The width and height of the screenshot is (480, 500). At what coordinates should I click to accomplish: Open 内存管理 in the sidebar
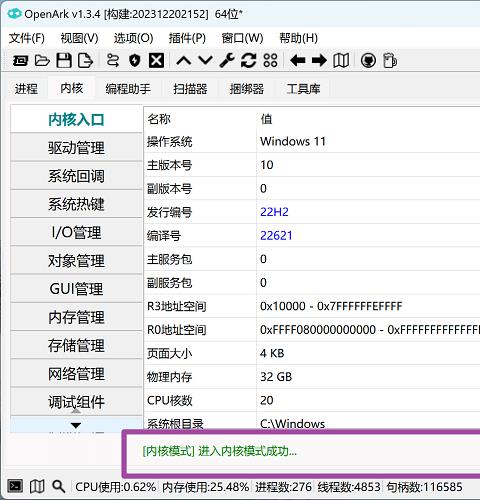(x=76, y=317)
